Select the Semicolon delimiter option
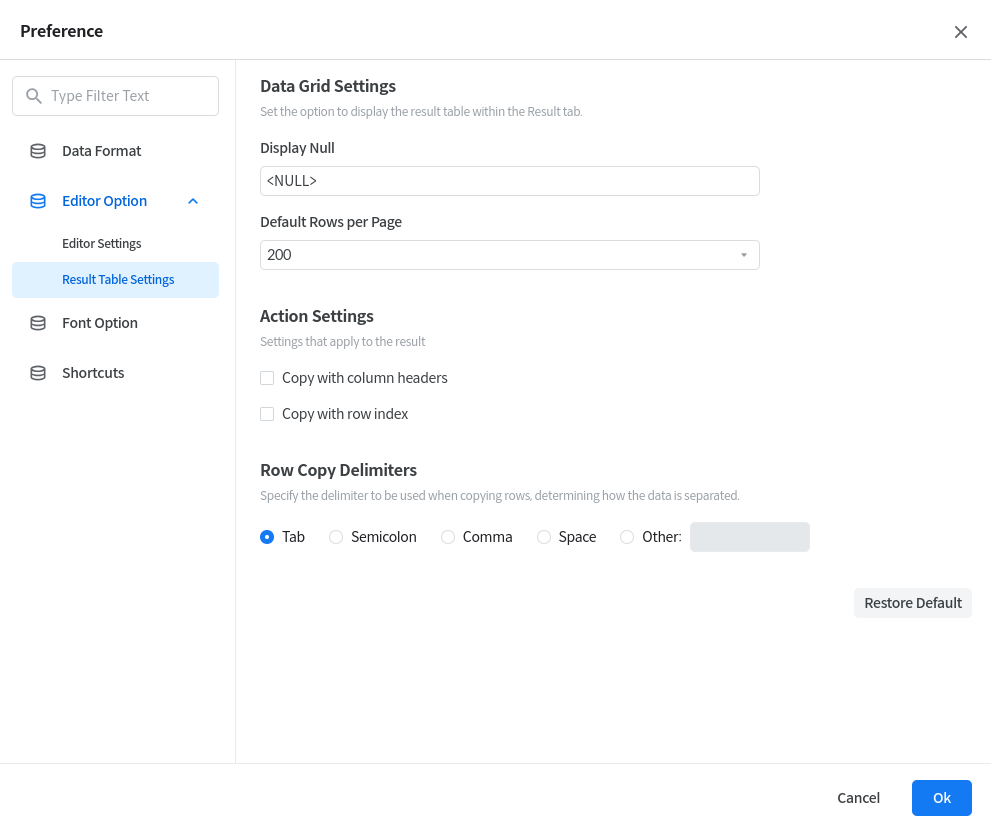 [336, 537]
